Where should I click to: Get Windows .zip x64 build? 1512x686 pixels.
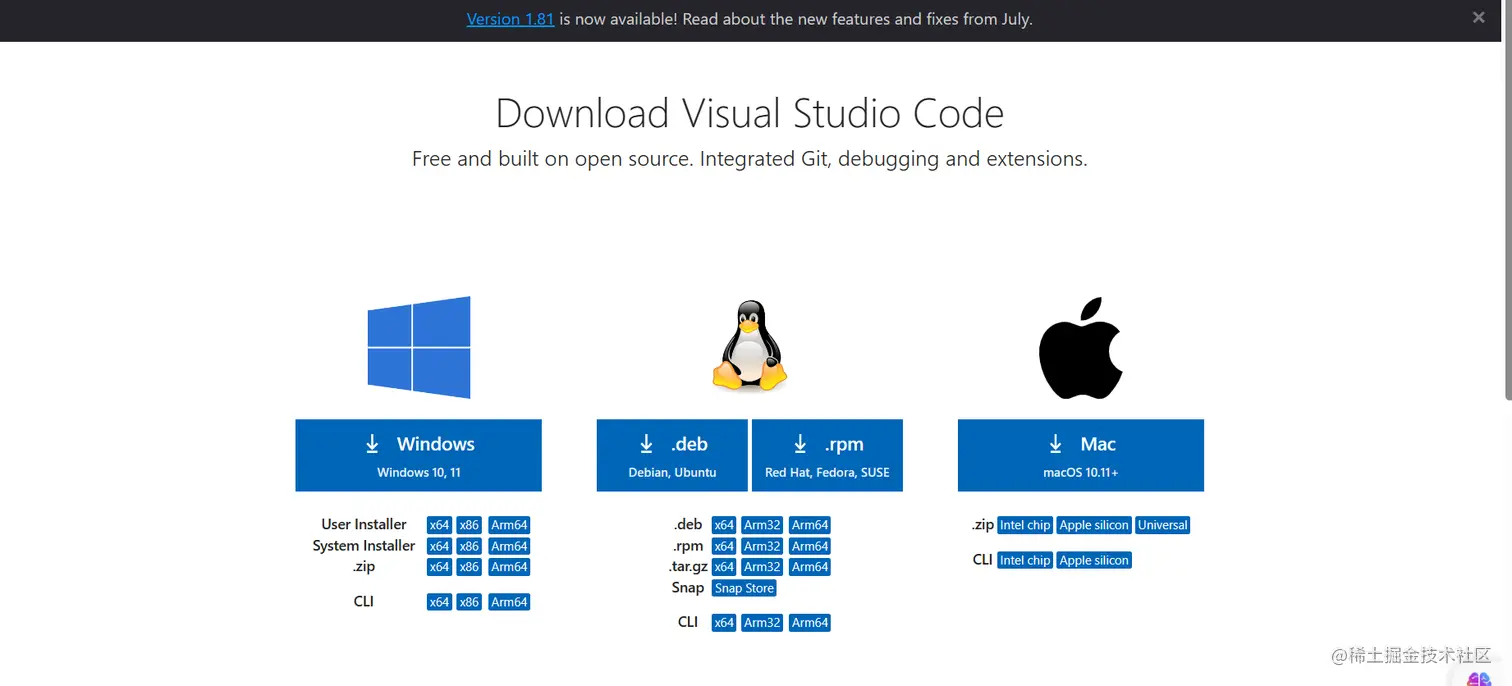(439, 567)
